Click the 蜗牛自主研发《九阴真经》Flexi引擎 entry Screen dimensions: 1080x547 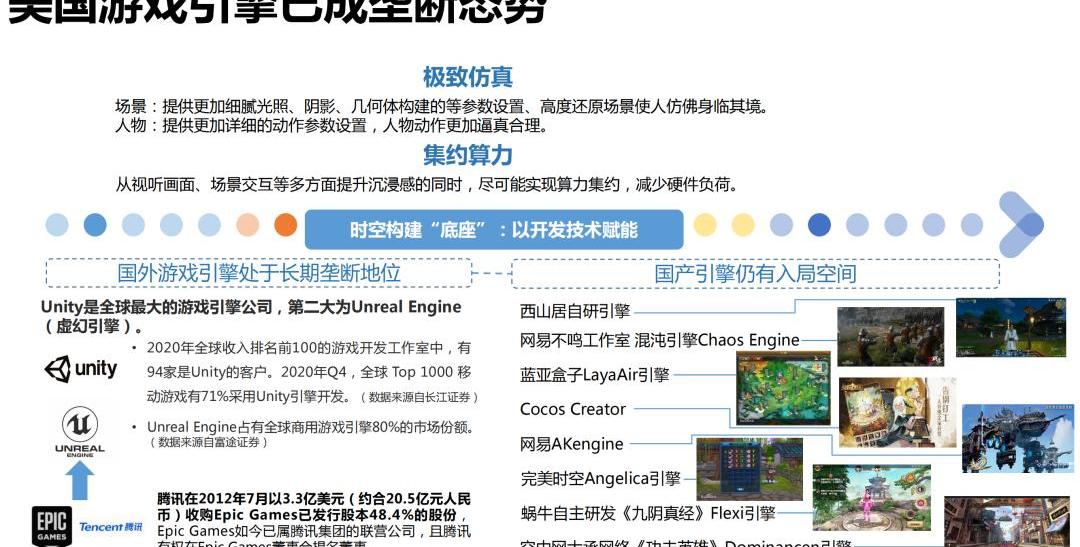(x=647, y=513)
